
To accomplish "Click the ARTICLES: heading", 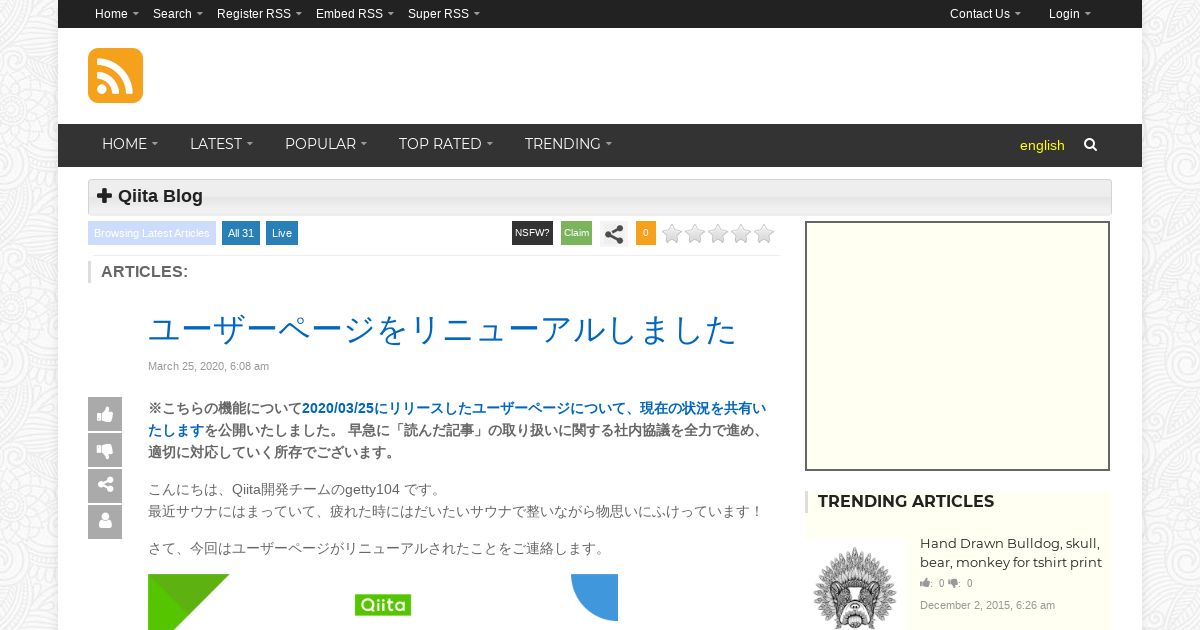I will [x=144, y=272].
